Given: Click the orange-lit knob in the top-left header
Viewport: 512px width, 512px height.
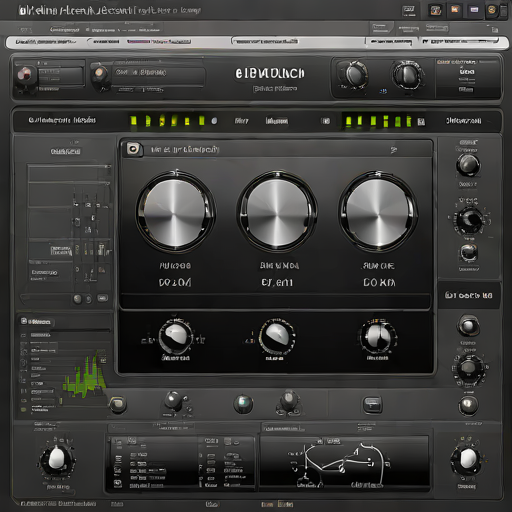Looking at the screenshot, I should [x=100, y=73].
